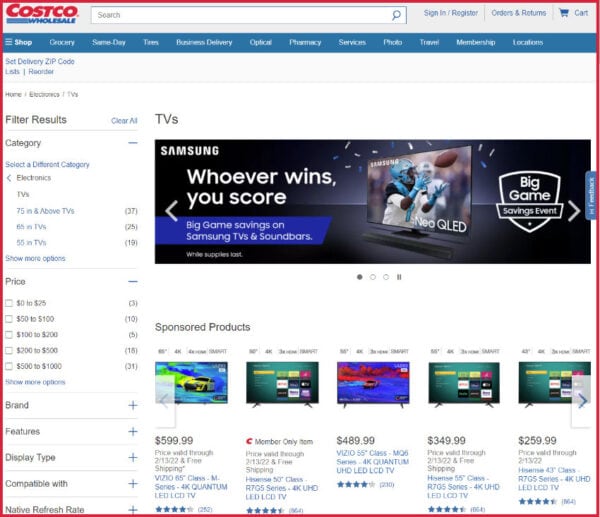
Task: Pause the banner carousel
Action: click(x=399, y=277)
